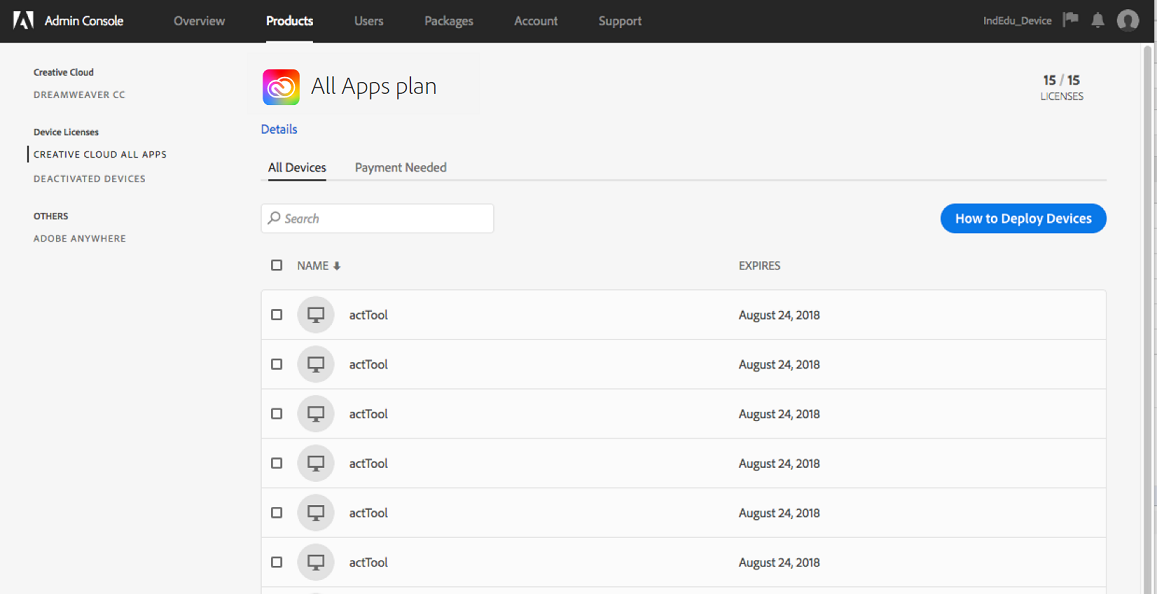The image size is (1157, 594).
Task: Click inside the Search devices field
Action: pyautogui.click(x=377, y=218)
